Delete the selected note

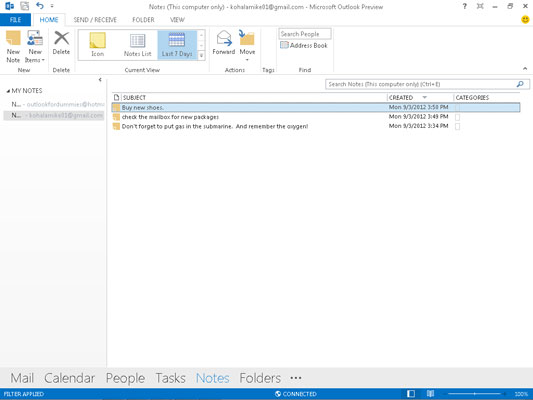tap(61, 43)
